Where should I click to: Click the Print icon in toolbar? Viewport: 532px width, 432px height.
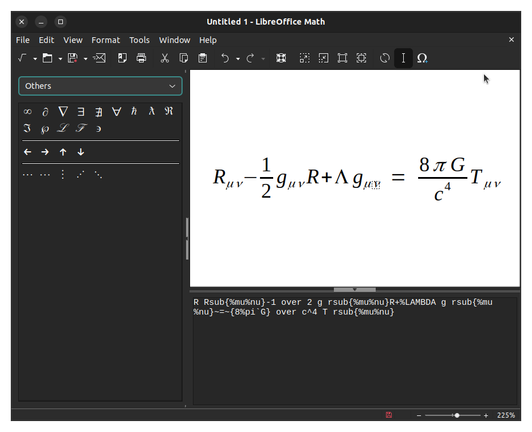pyautogui.click(x=141, y=58)
